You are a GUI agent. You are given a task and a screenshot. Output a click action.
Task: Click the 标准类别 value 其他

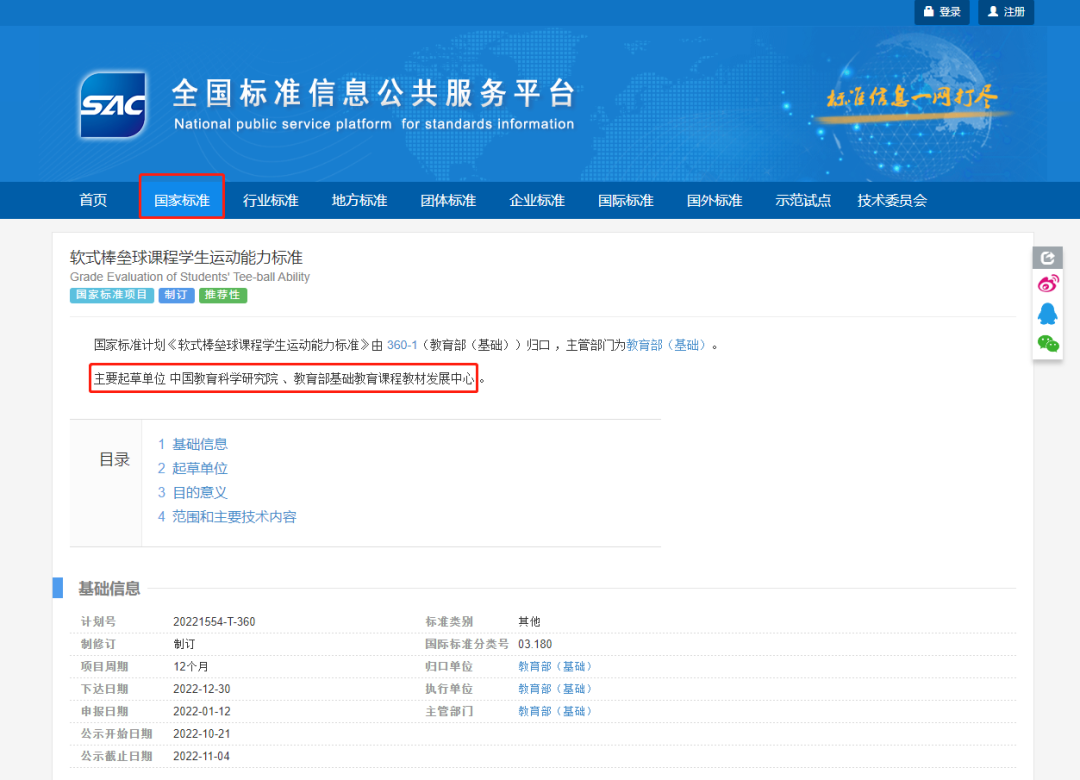point(529,622)
